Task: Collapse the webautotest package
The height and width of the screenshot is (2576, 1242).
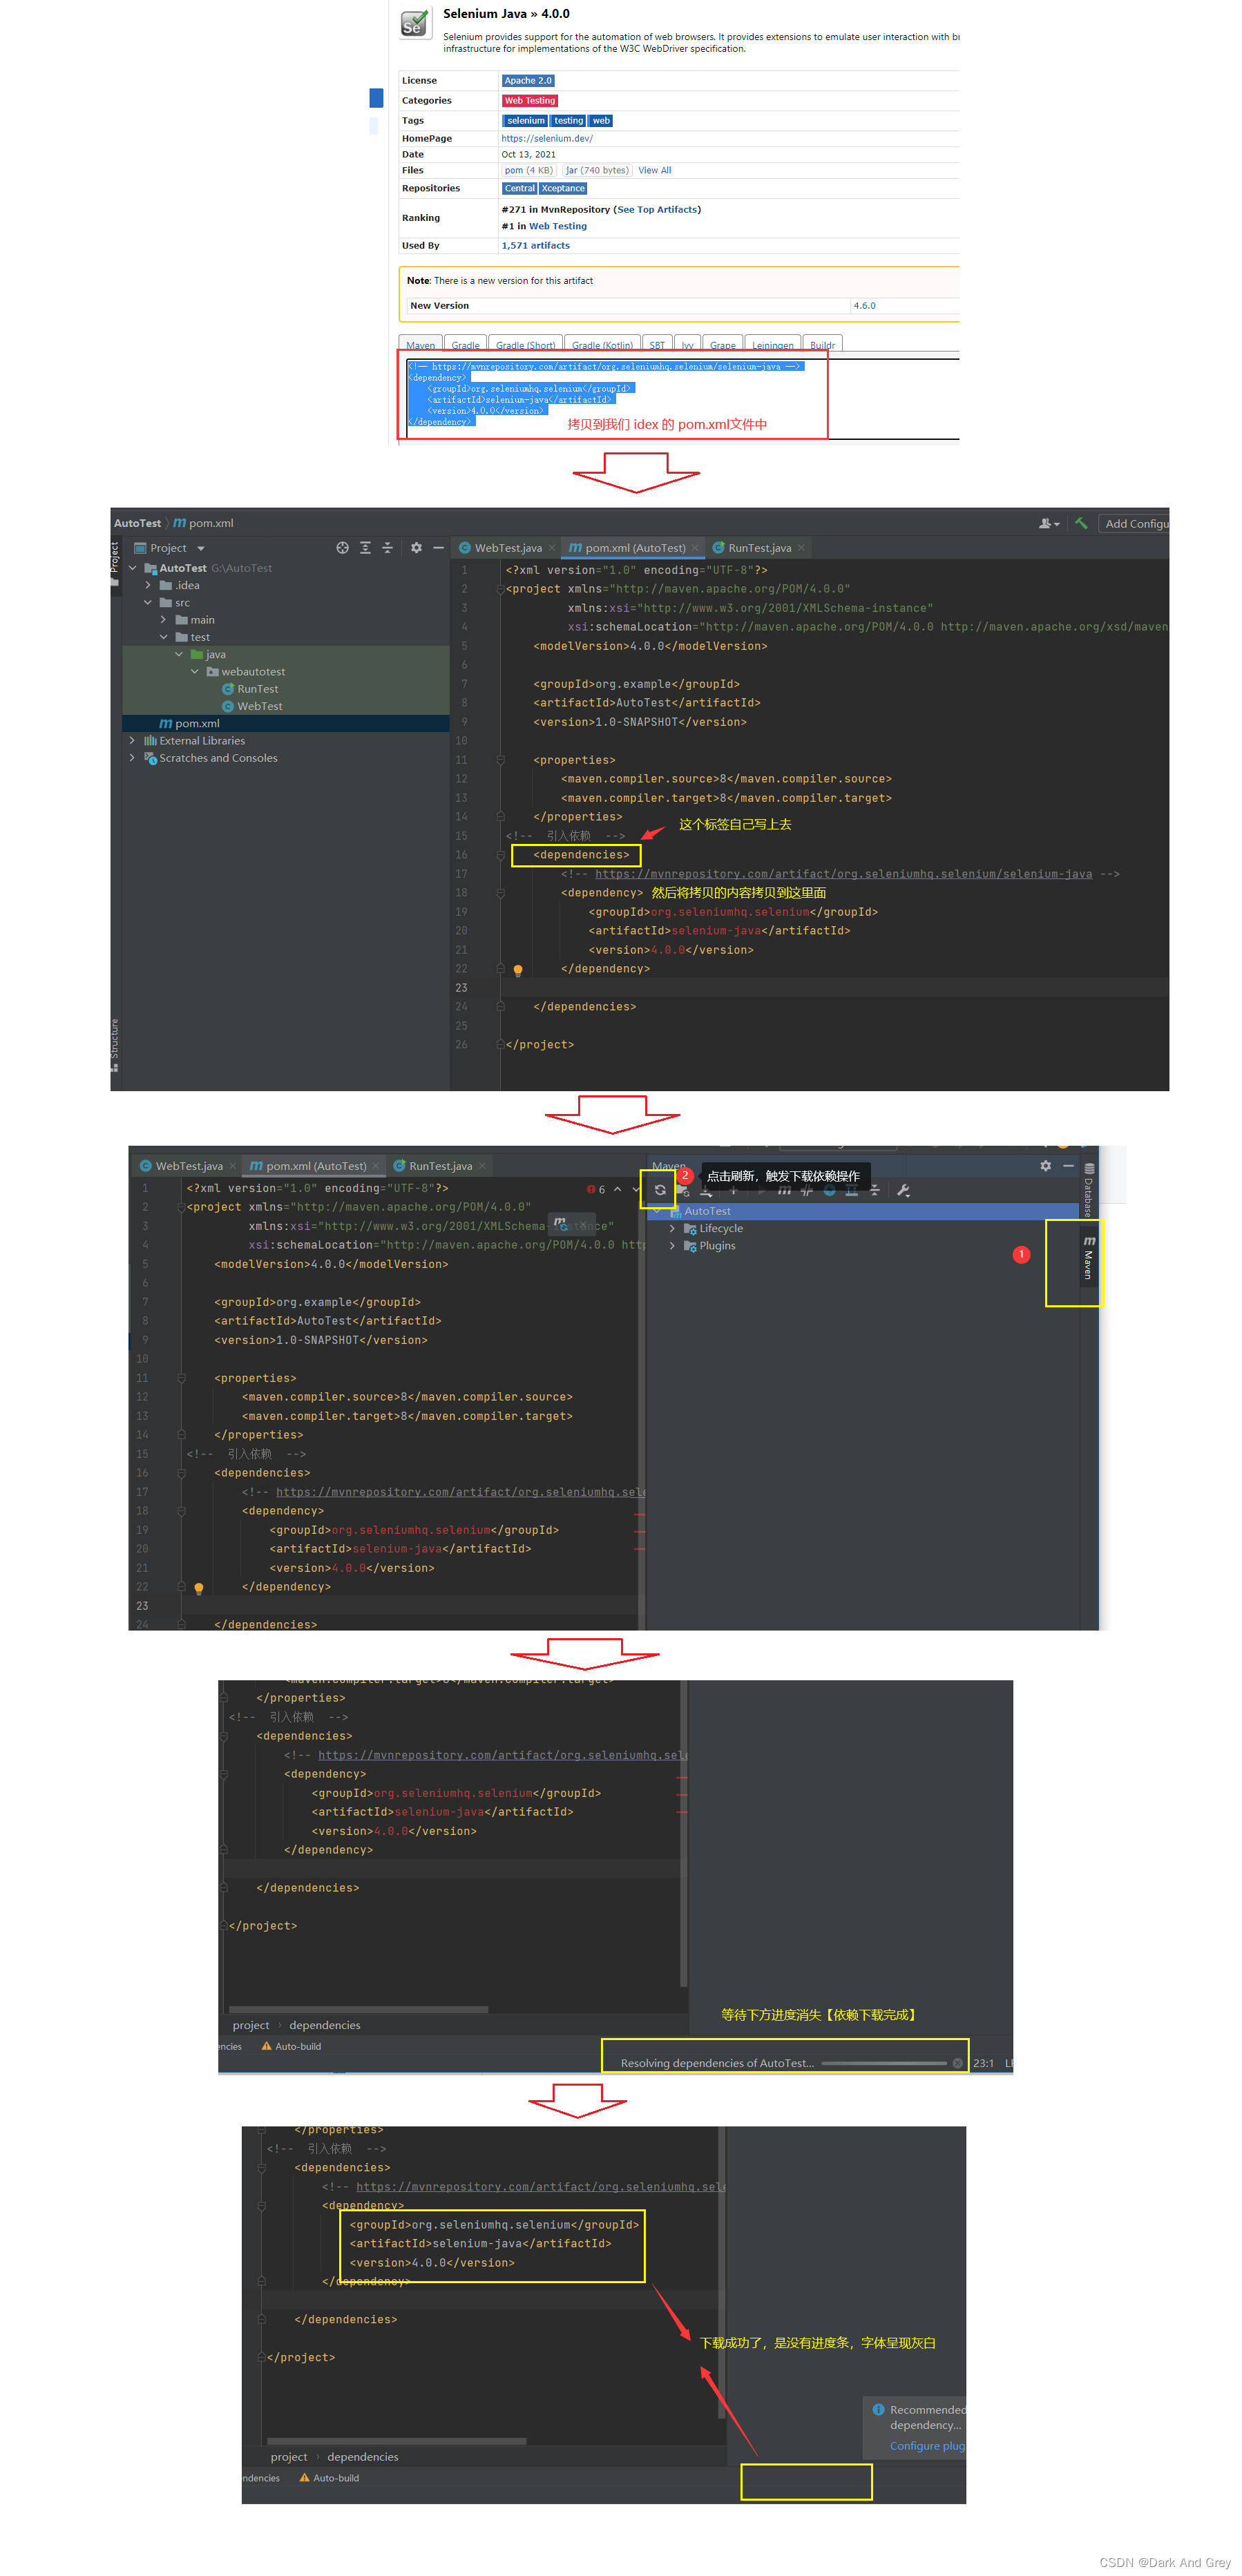Action: coord(195,672)
